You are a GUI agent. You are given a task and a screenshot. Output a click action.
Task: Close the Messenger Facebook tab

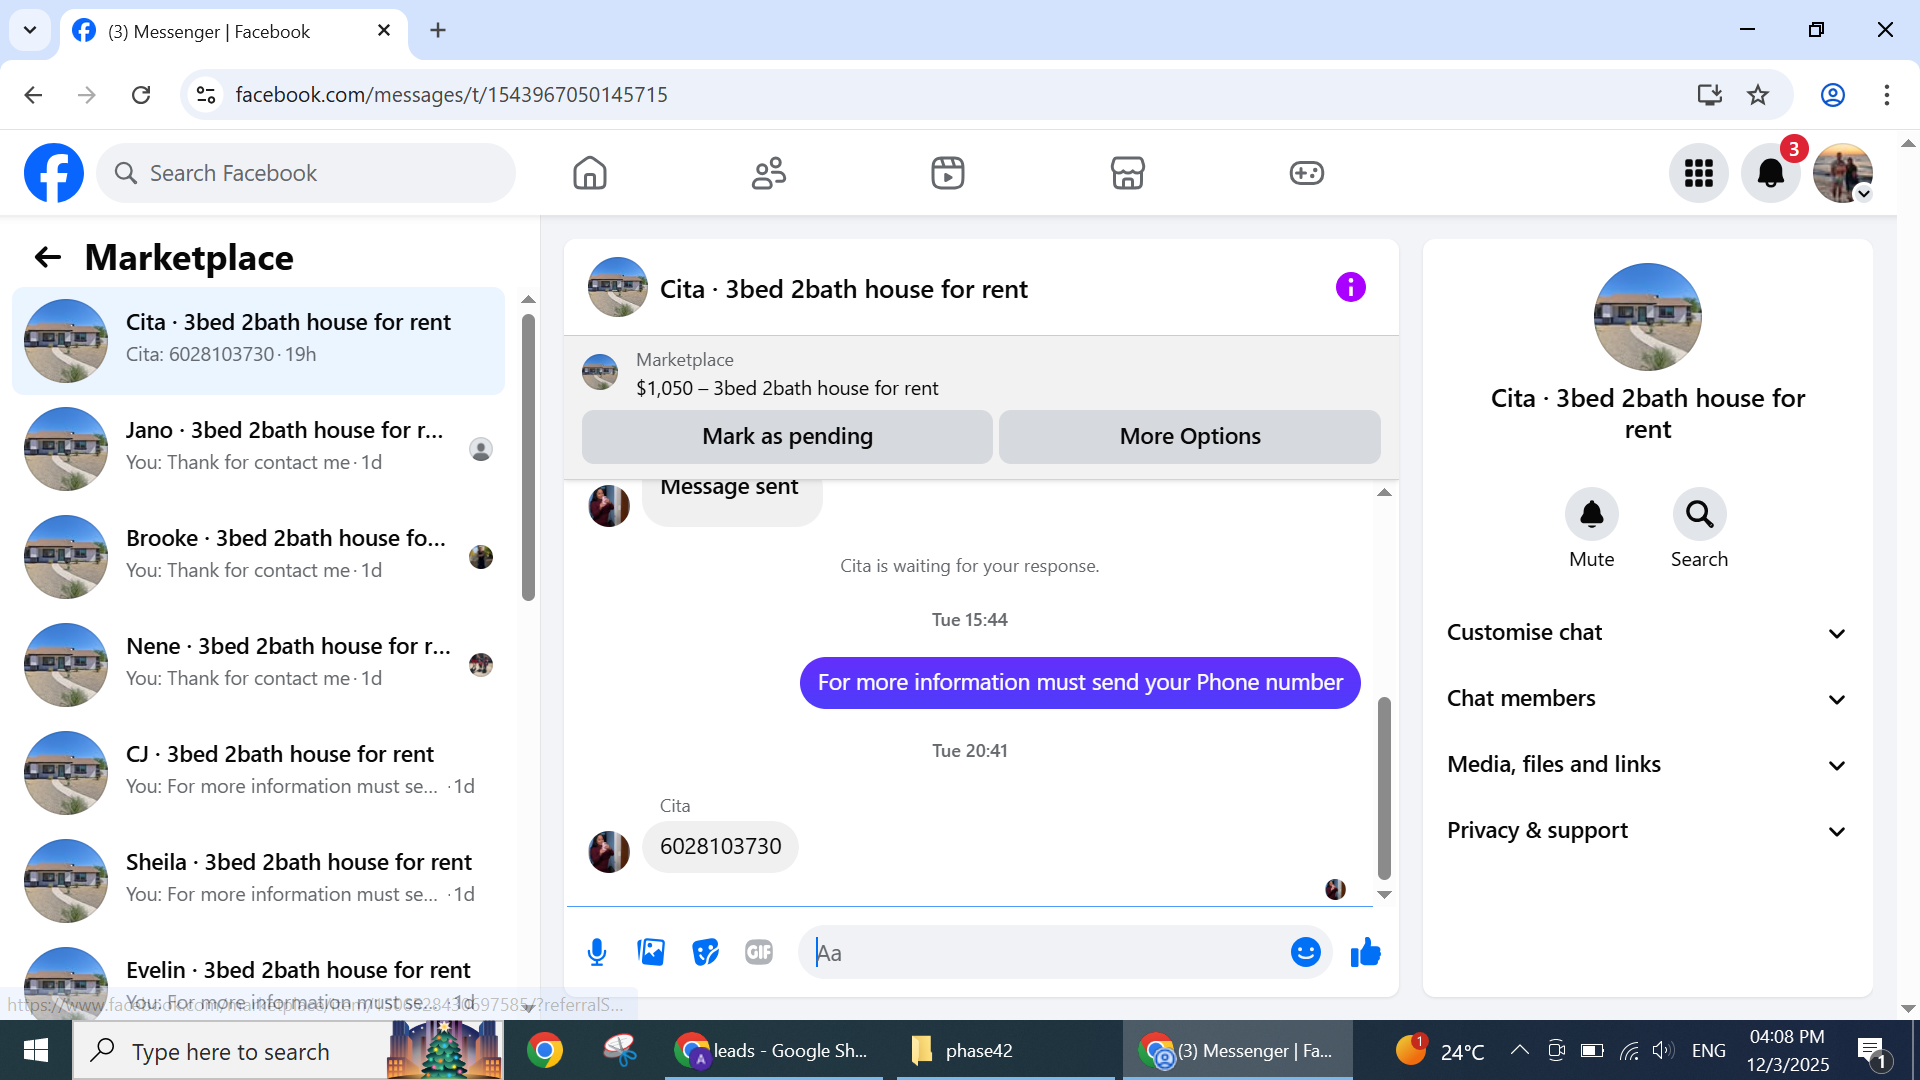384,31
